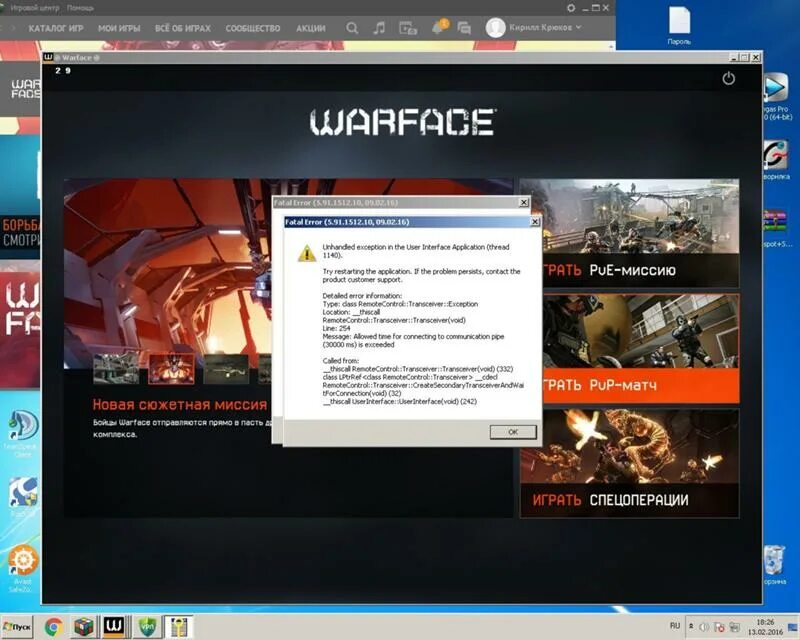The image size is (800, 640).
Task: Open the Avast SafeZone desktop shortcut
Action: (x=21, y=568)
